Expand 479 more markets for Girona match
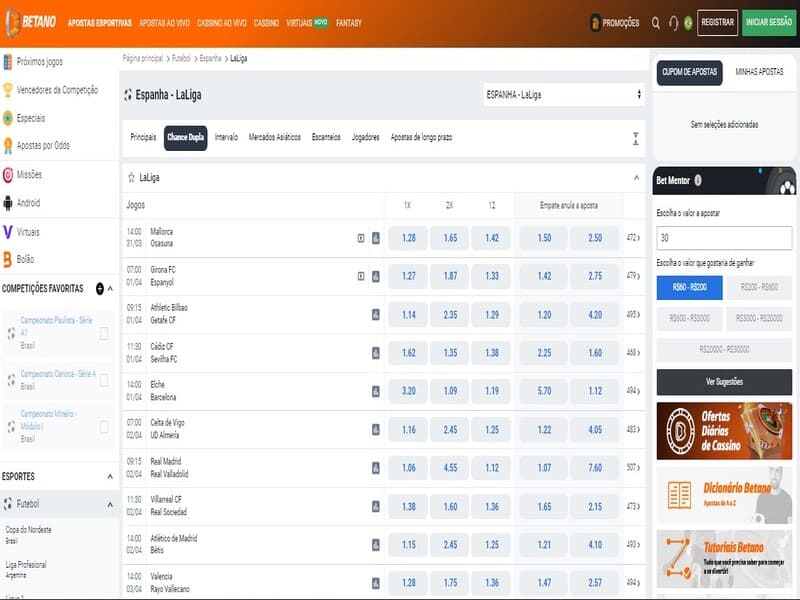800x600 pixels. coord(633,276)
